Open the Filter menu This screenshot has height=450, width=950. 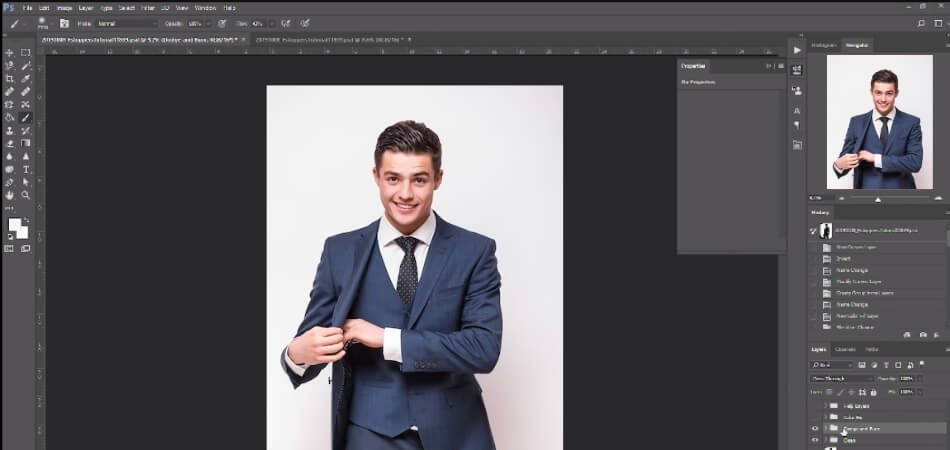(x=148, y=8)
